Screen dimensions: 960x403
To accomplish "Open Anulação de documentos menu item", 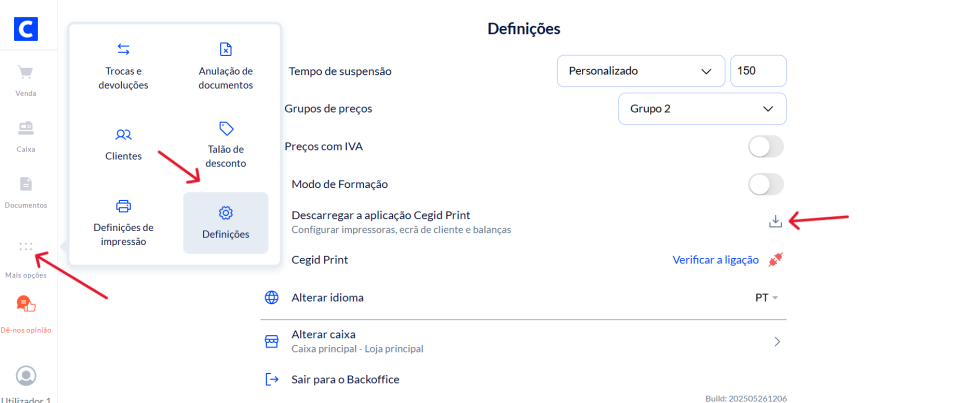I will [x=226, y=66].
